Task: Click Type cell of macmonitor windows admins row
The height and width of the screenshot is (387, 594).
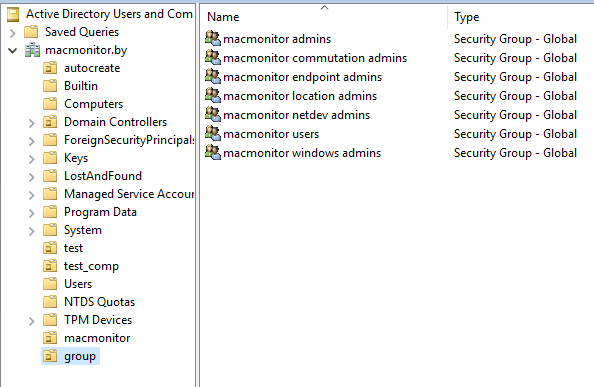Action: coord(515,153)
